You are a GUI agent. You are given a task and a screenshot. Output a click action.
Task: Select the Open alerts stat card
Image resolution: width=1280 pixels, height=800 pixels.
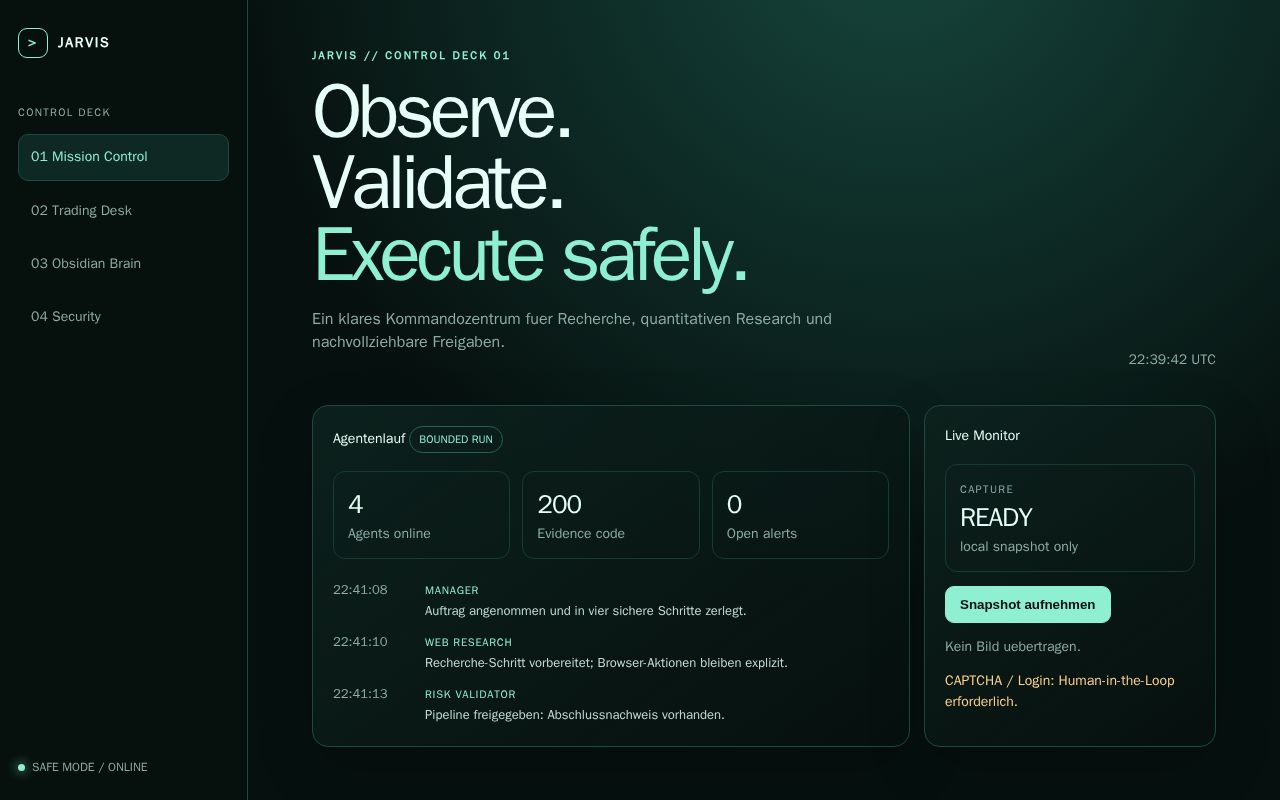click(x=800, y=515)
